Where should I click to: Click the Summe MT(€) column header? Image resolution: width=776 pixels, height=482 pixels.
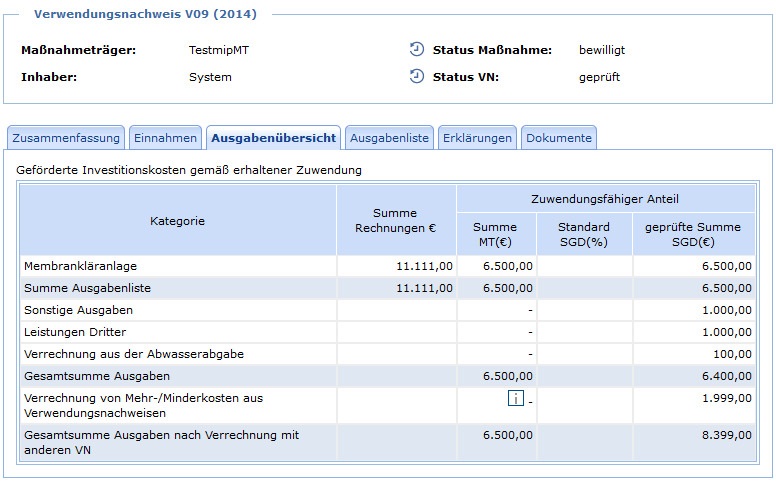tap(495, 234)
